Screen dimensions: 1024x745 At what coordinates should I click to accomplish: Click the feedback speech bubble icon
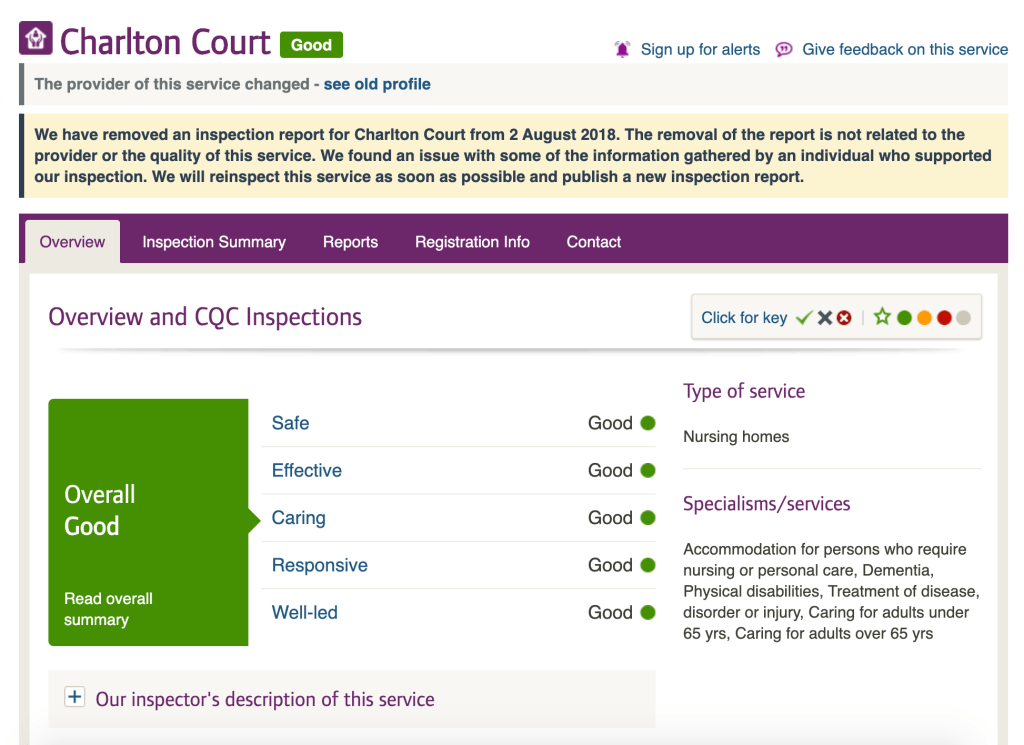click(x=784, y=49)
